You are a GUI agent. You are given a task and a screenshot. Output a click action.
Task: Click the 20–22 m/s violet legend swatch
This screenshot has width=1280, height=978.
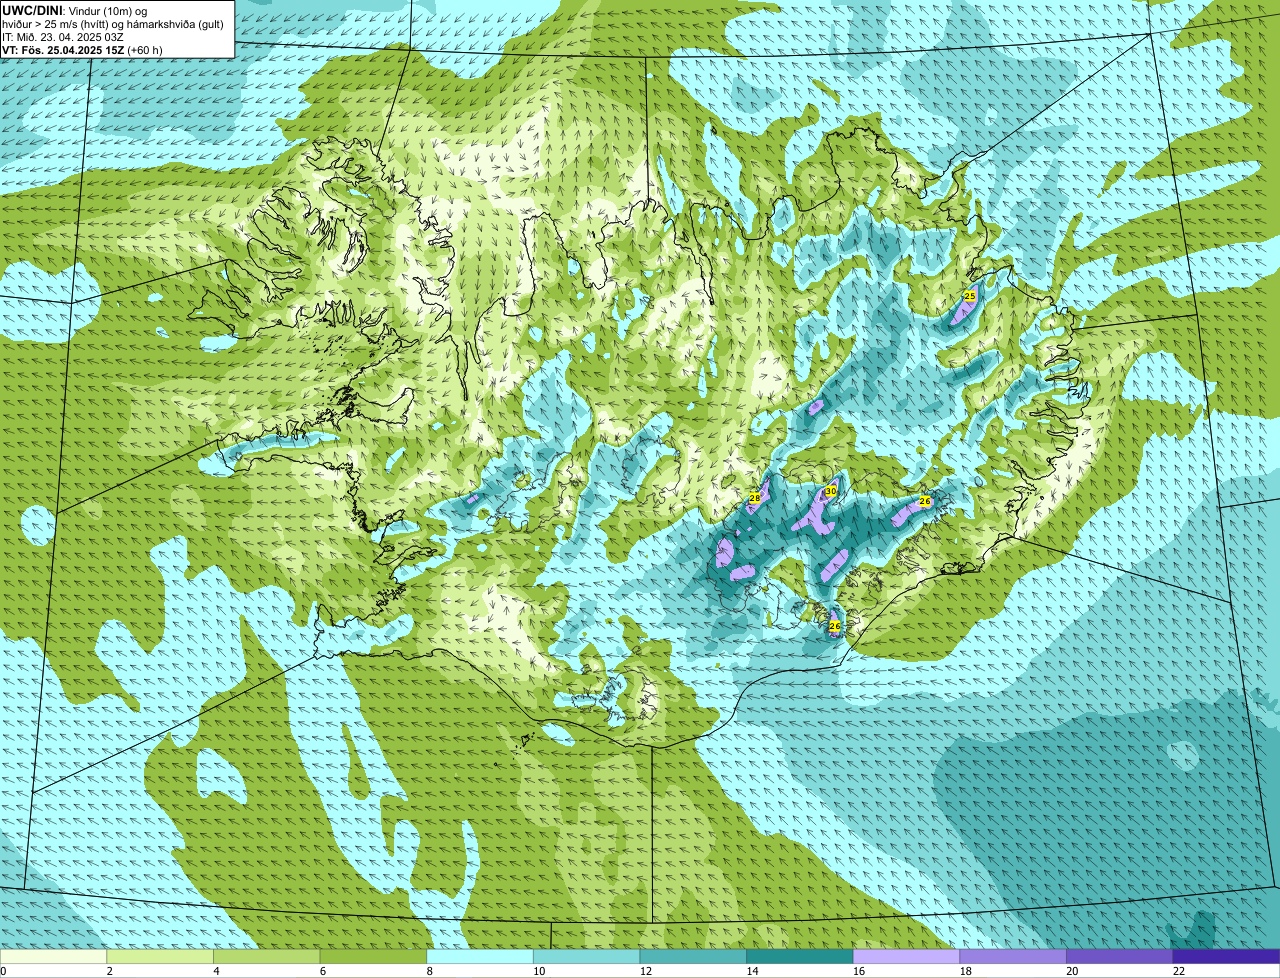[1120, 956]
